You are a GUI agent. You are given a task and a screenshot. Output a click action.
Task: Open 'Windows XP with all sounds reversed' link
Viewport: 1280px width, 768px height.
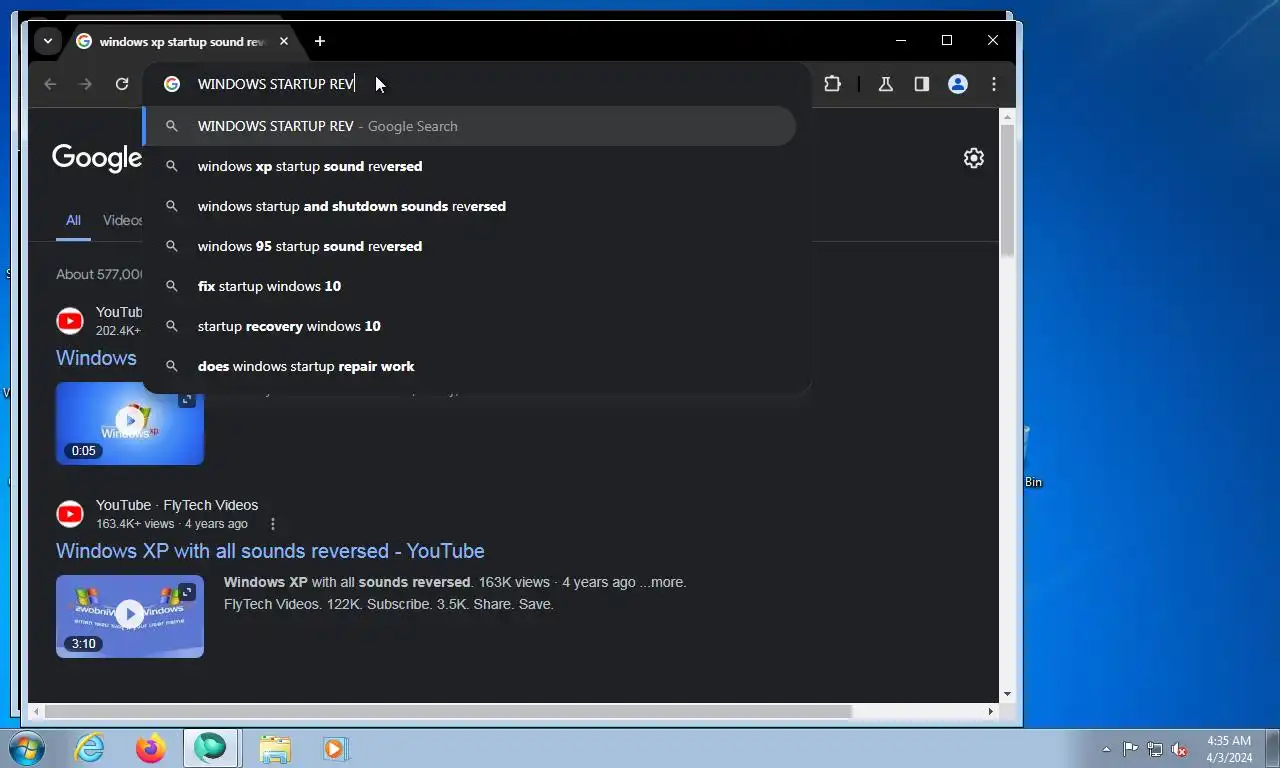click(270, 551)
